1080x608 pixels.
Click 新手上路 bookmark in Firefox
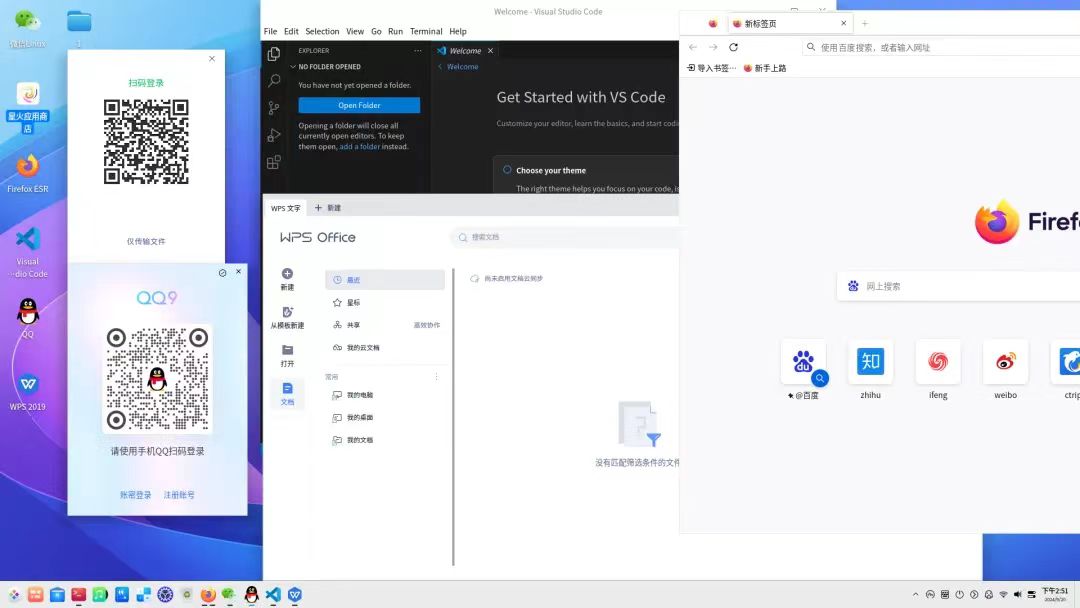point(765,68)
